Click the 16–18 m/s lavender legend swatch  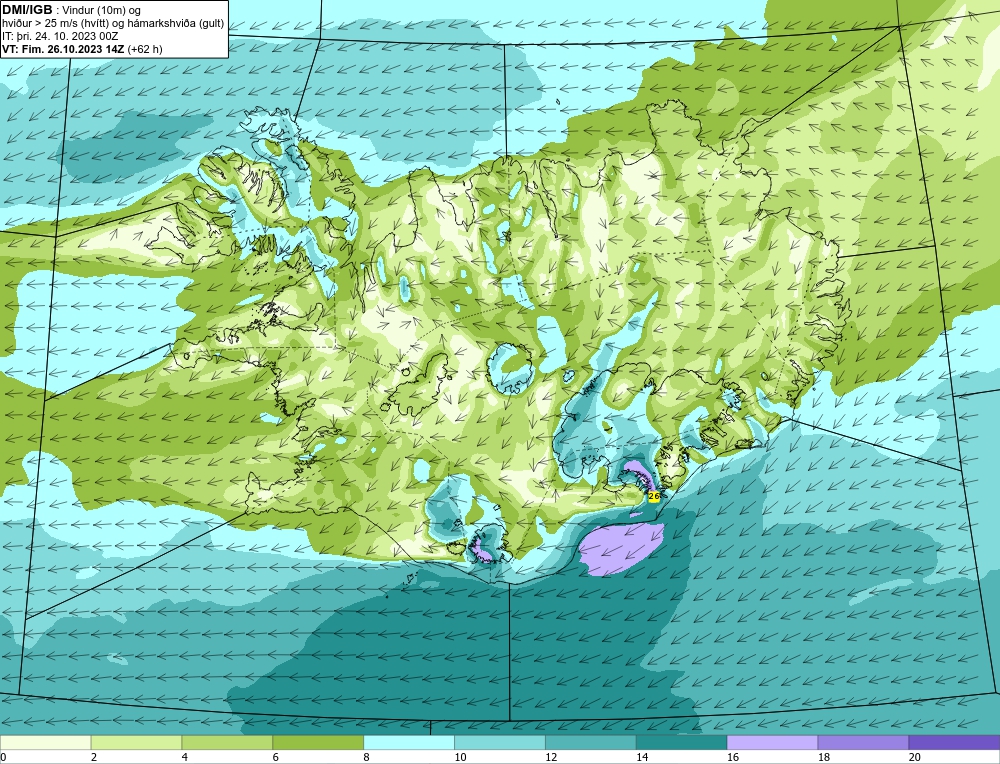pyautogui.click(x=772, y=742)
